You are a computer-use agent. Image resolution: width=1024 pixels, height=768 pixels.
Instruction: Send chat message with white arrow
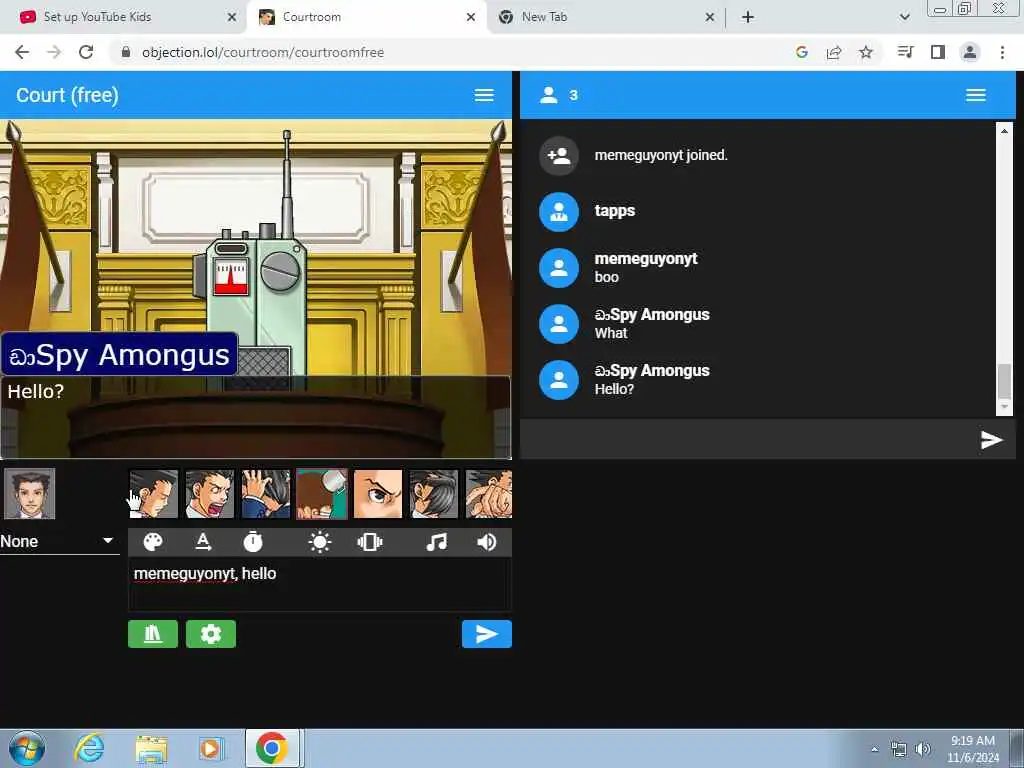coord(991,440)
